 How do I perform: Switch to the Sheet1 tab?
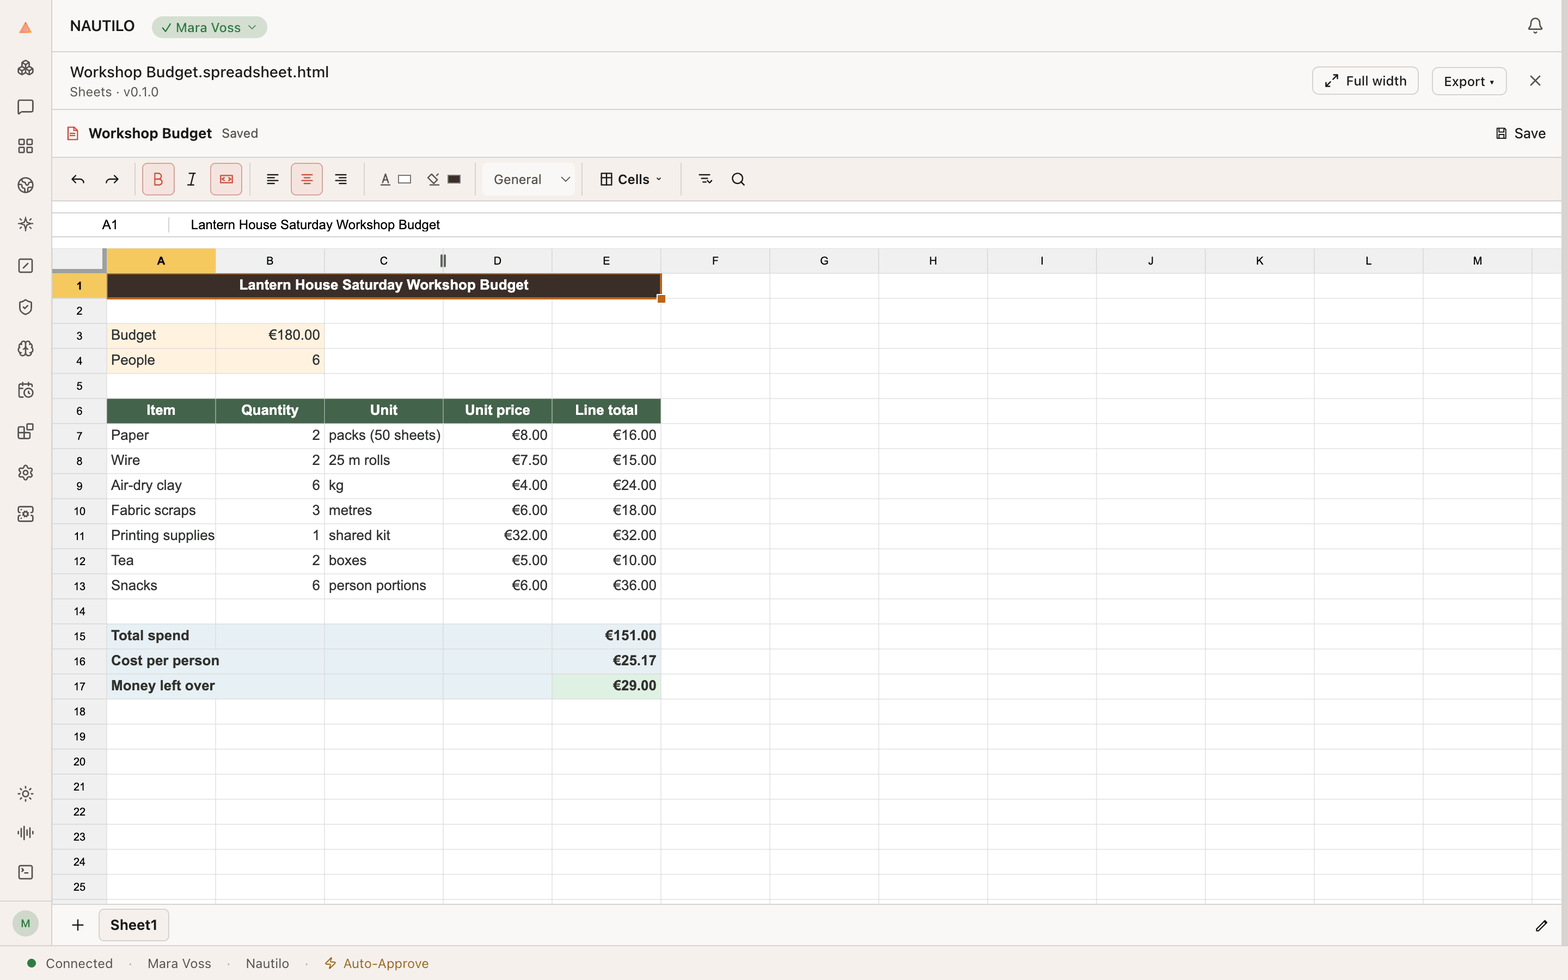134,925
